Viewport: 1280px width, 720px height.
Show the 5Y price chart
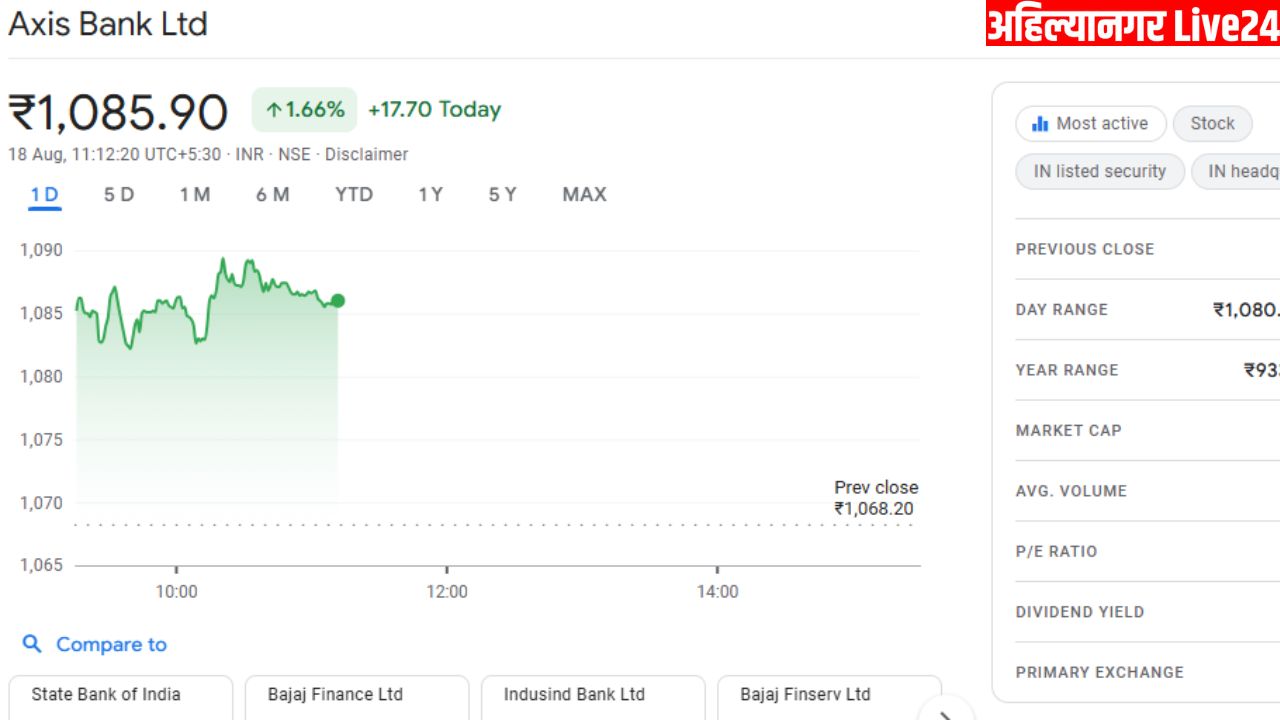(502, 195)
